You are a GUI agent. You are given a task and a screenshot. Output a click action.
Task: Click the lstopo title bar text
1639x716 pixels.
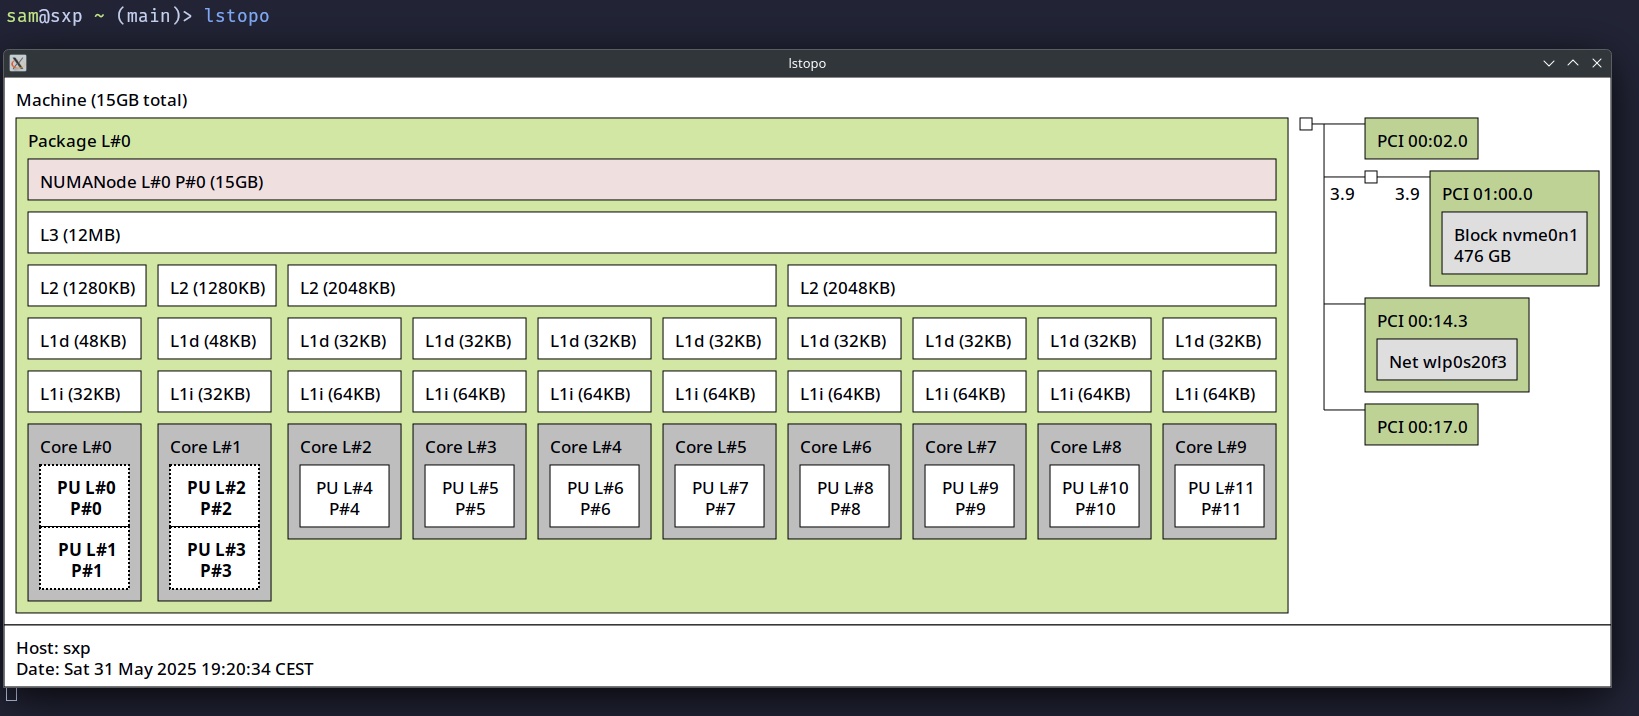point(806,63)
